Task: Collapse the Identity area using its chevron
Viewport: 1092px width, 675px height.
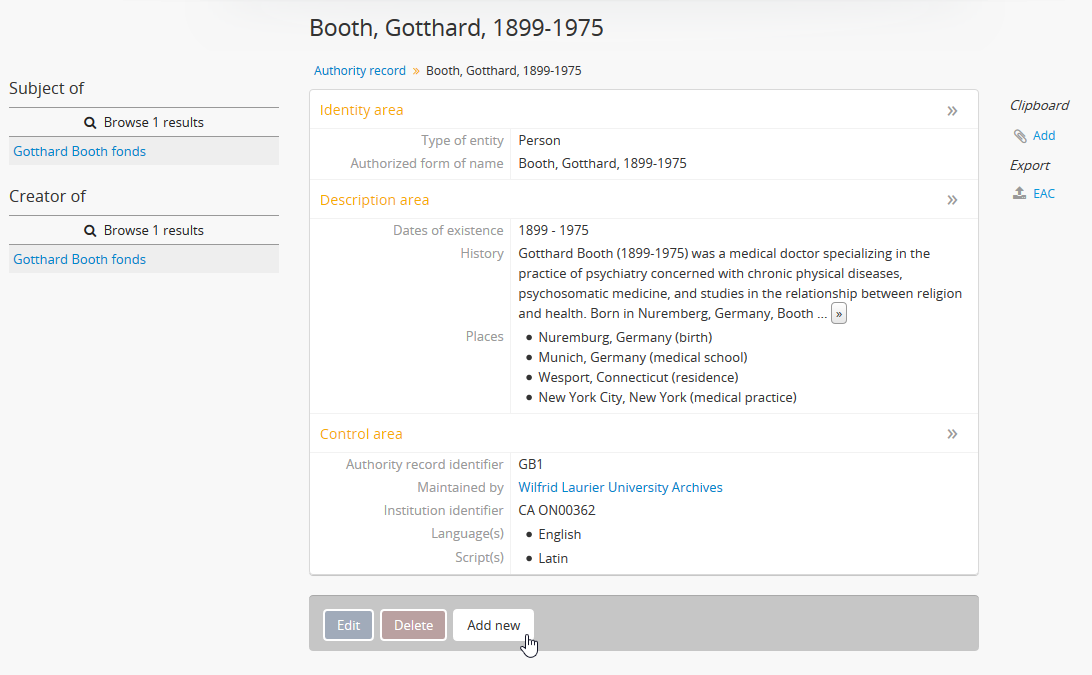Action: tap(952, 111)
